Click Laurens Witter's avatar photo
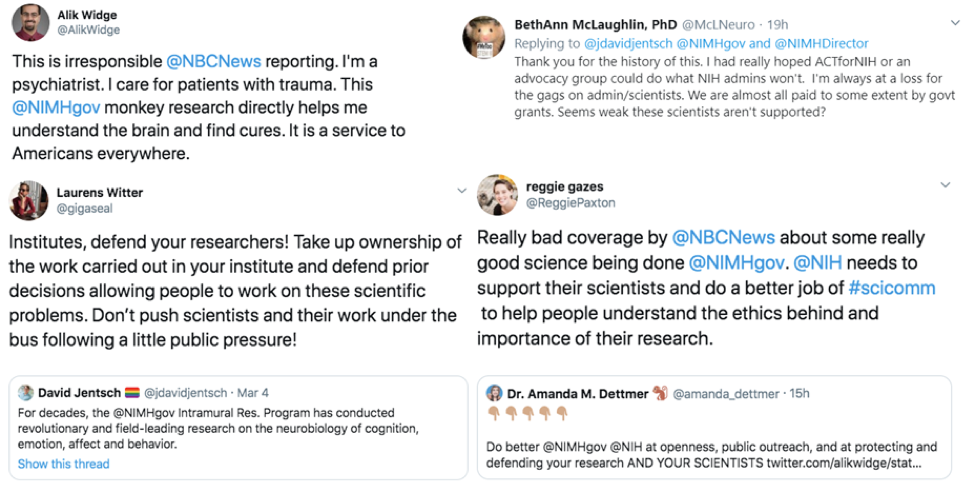The image size is (974, 491). pos(29,200)
